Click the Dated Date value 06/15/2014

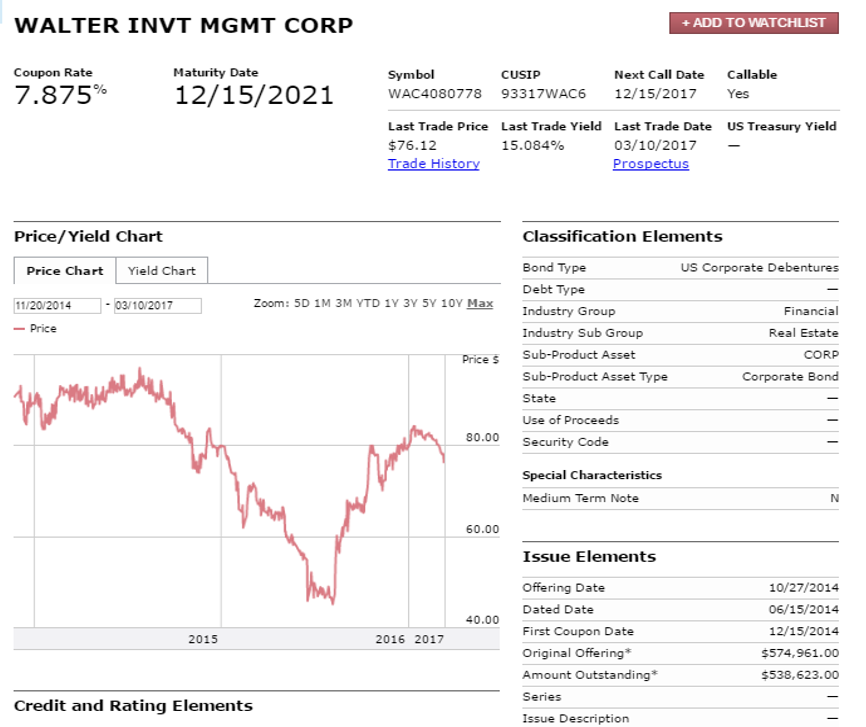pyautogui.click(x=804, y=609)
